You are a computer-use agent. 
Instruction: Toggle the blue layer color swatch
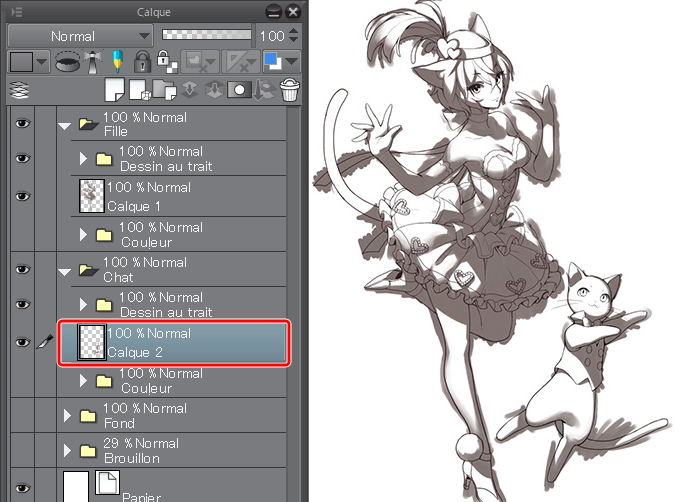point(272,61)
